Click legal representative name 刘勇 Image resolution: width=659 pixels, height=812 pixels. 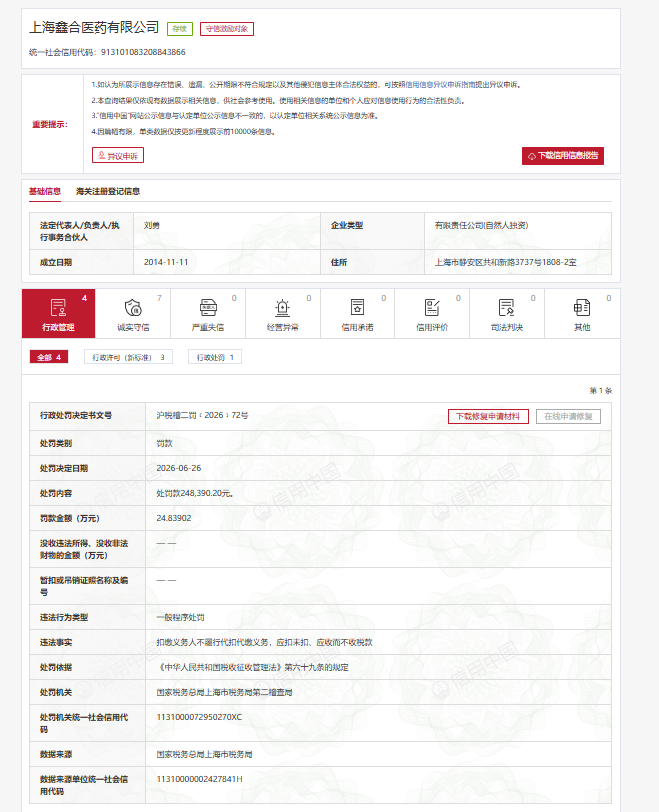point(152,225)
